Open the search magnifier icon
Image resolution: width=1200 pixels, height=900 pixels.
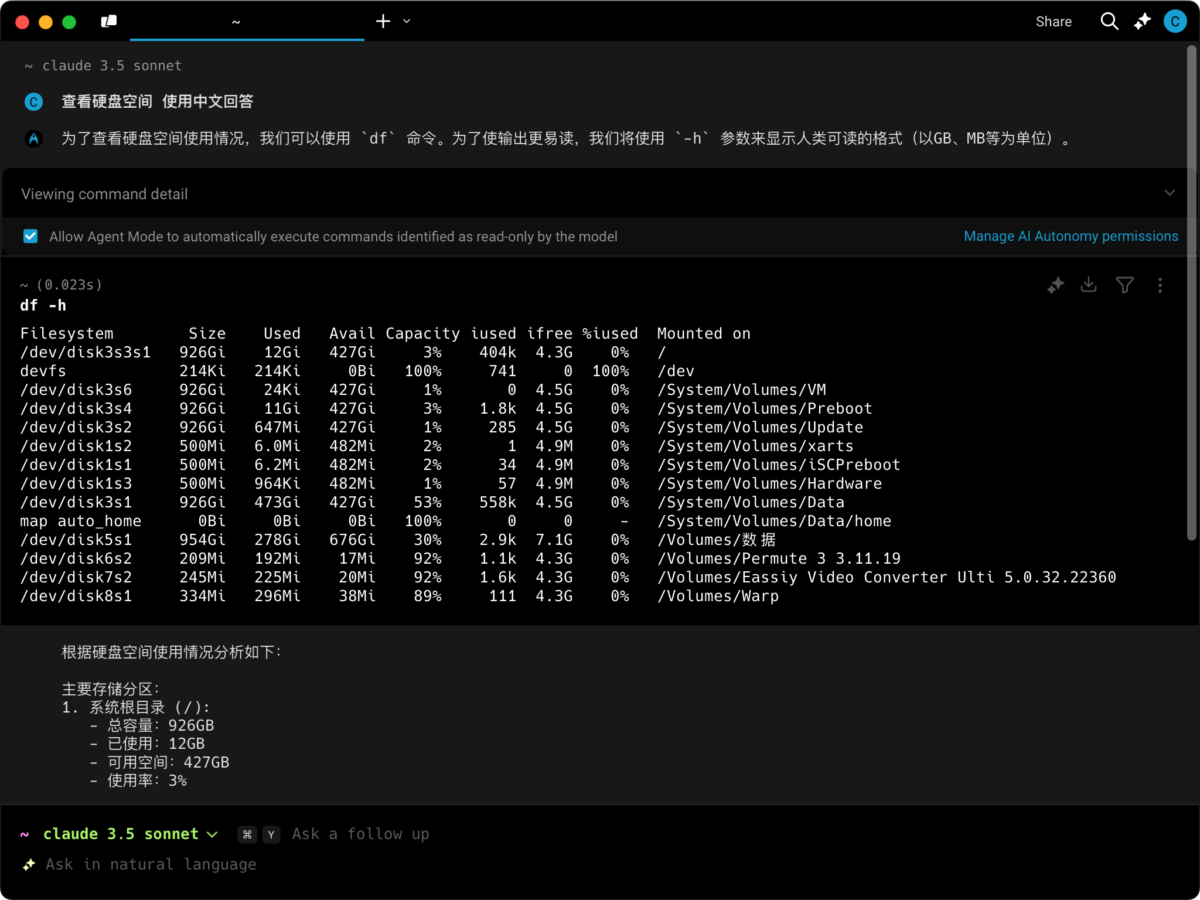pyautogui.click(x=1109, y=21)
